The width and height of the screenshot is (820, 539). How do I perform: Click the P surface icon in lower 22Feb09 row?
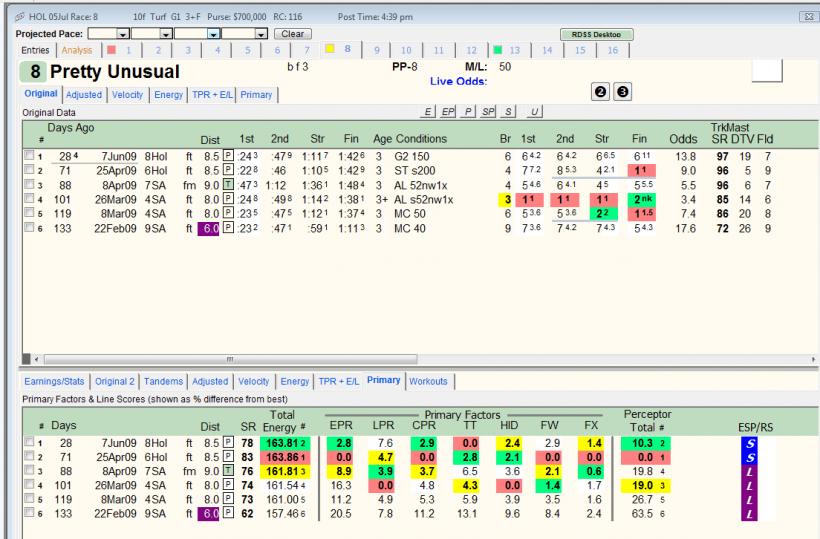pos(228,513)
